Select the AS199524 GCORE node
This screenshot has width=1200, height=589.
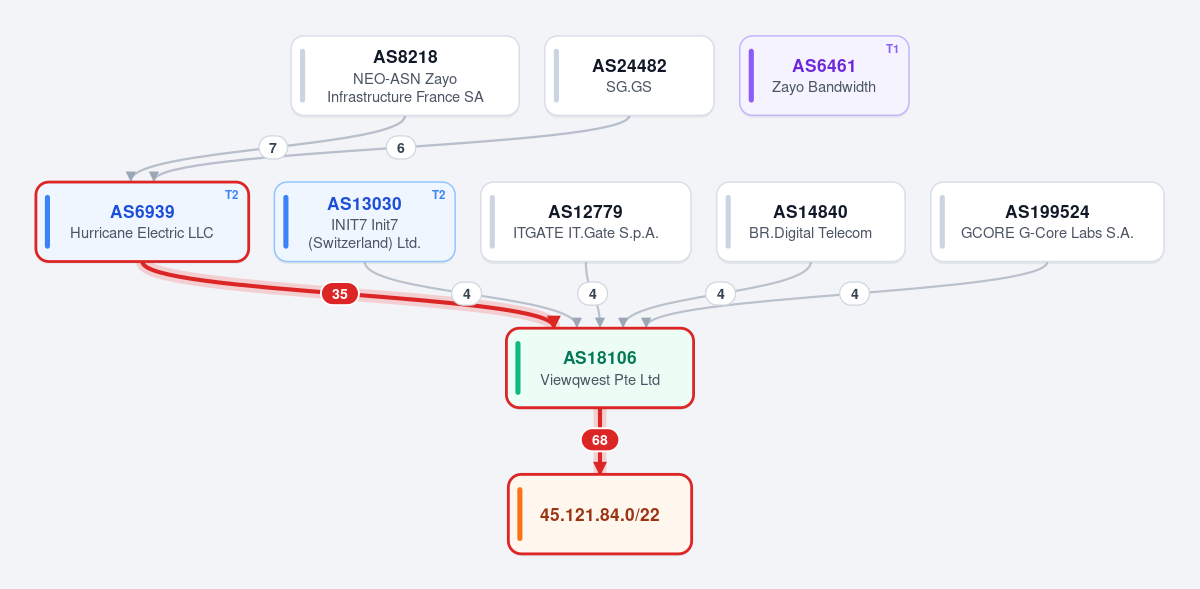coord(1047,222)
